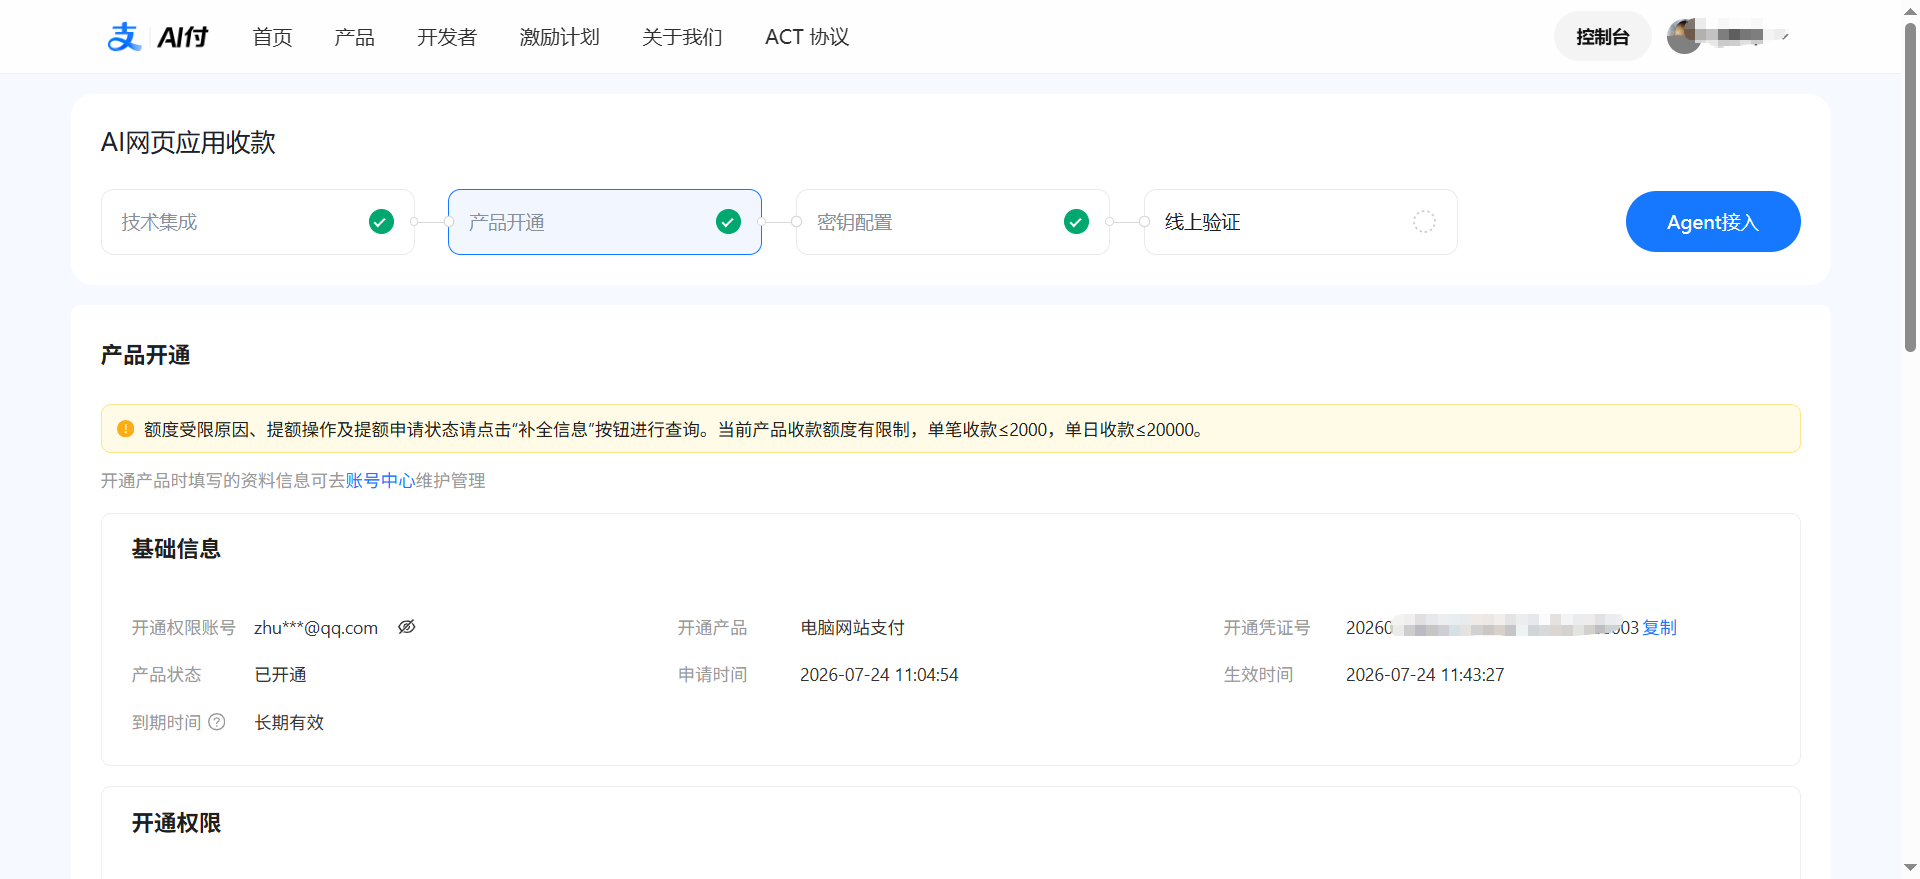Open the 产品 nav menu
Screen dimensions: 1920x879
354,37
